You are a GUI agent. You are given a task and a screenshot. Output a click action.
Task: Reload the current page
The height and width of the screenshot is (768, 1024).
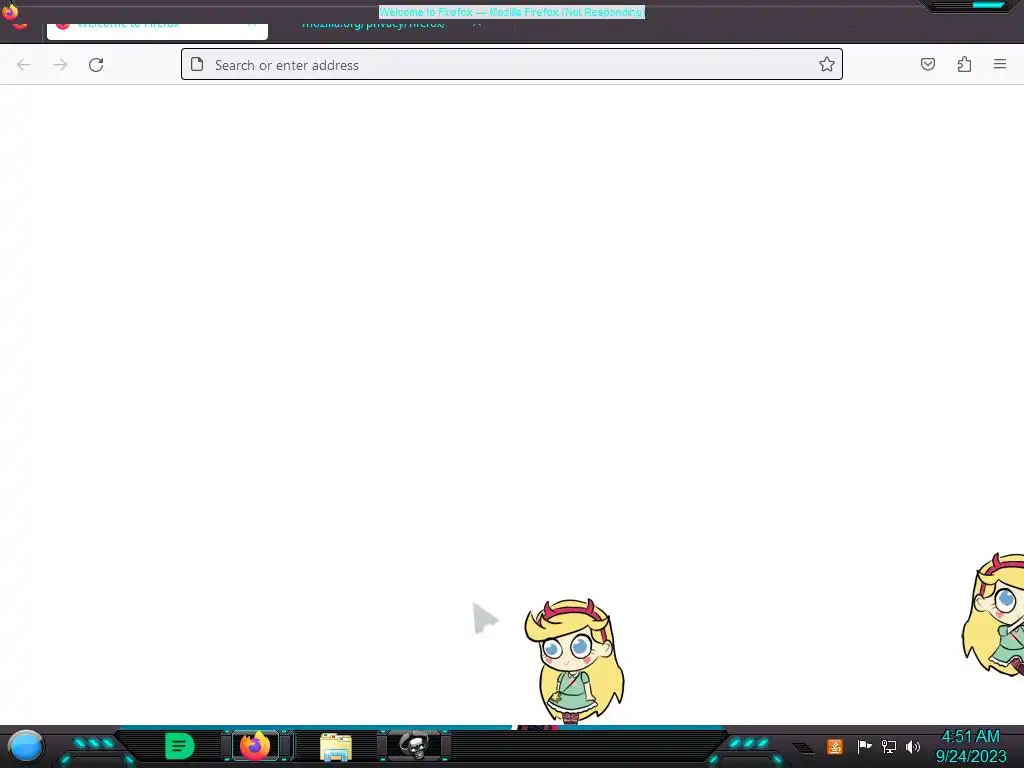point(96,65)
